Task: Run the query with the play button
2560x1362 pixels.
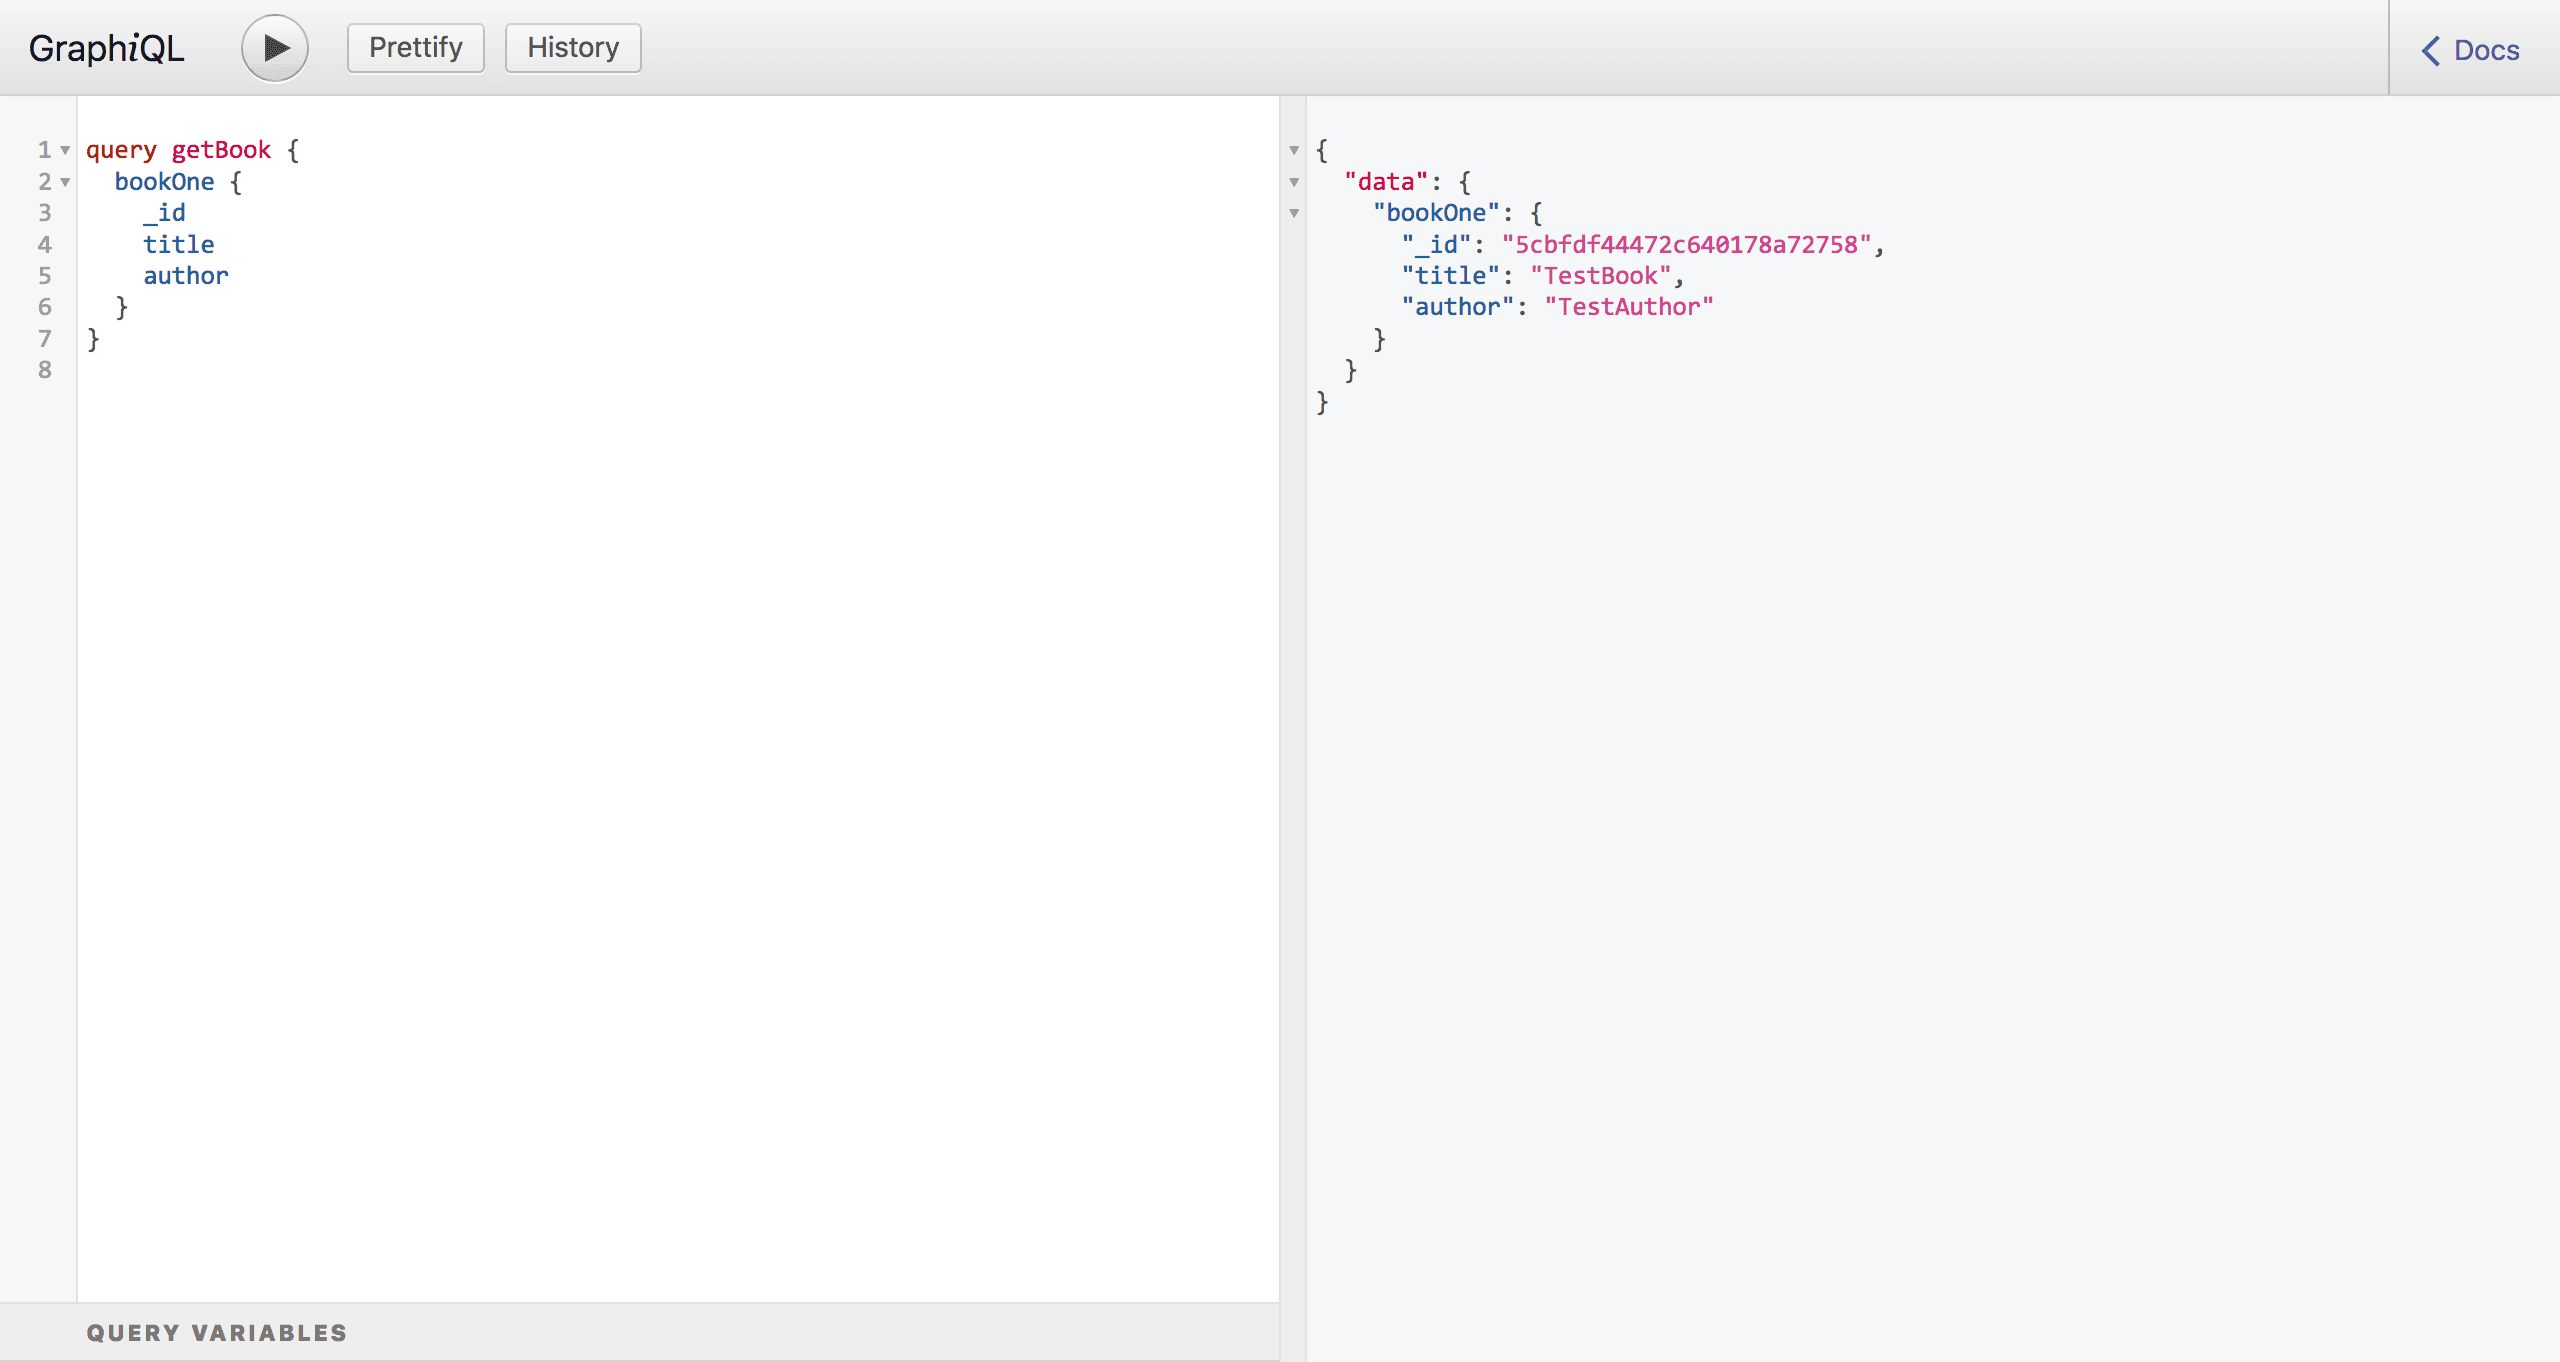Action: (275, 48)
